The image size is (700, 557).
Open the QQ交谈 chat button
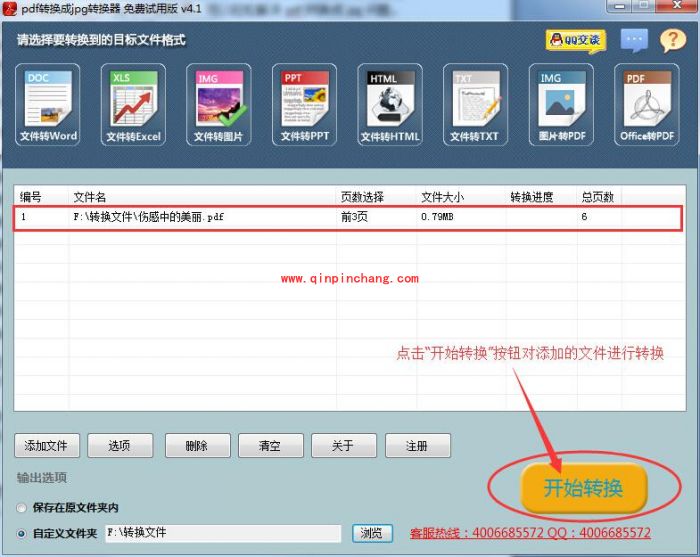pos(576,41)
